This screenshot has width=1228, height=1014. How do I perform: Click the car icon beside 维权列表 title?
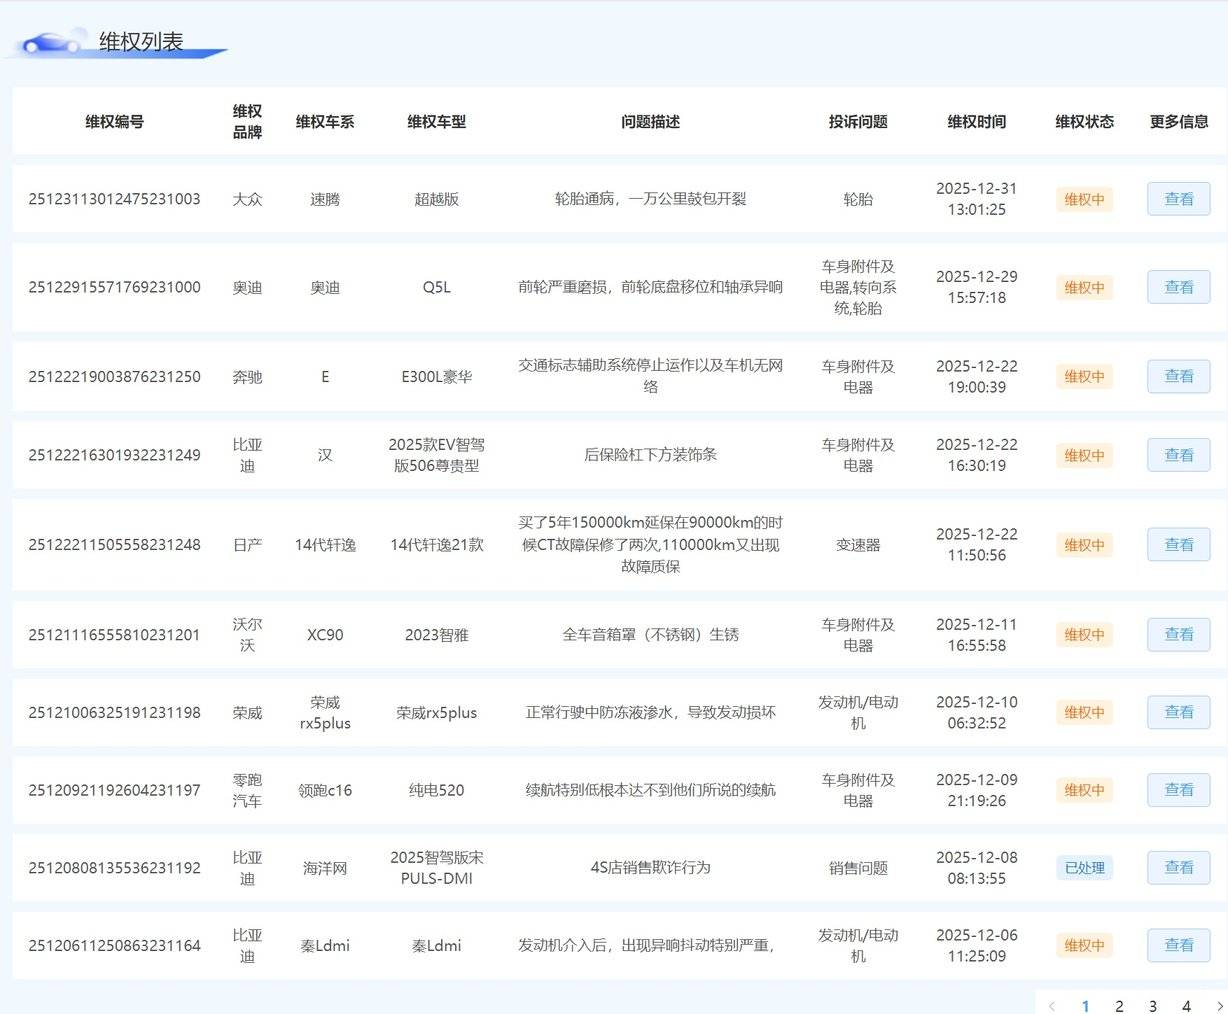tap(52, 42)
